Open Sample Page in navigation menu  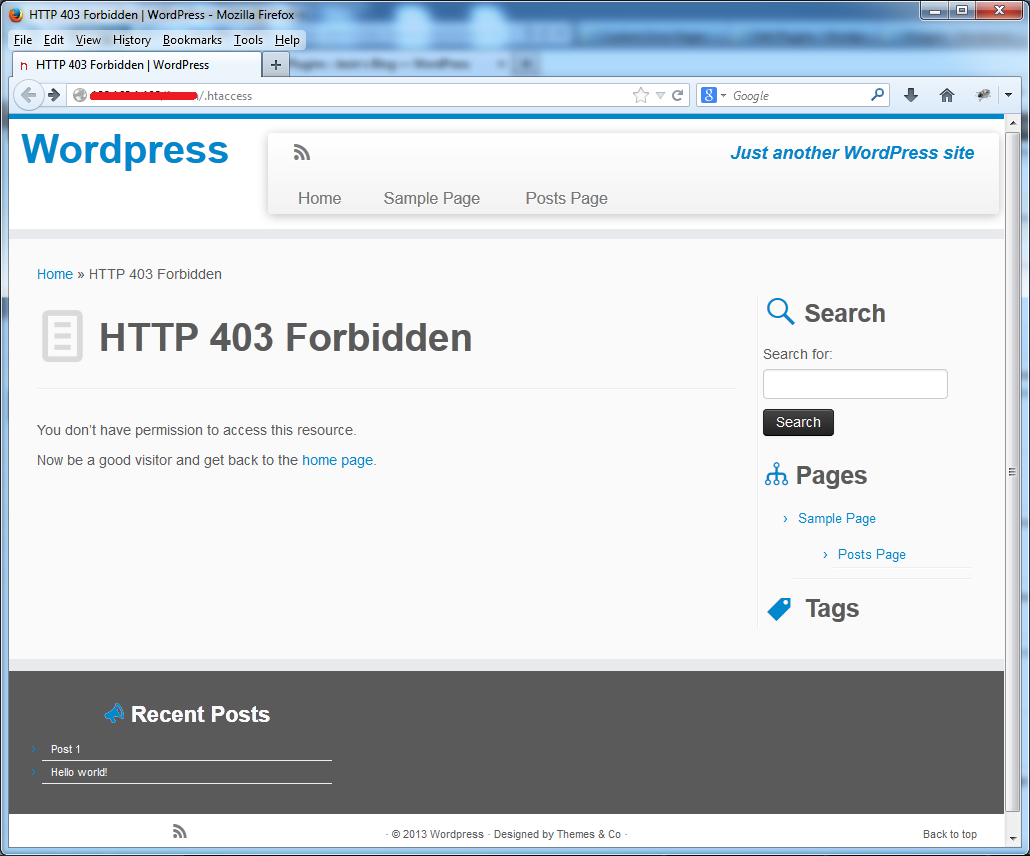tap(432, 198)
